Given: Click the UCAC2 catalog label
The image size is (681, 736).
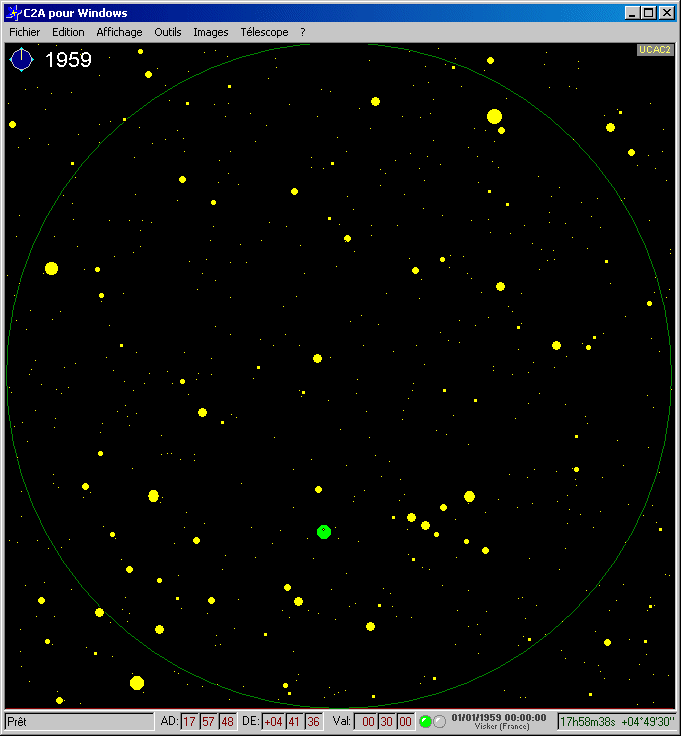Looking at the screenshot, I should [x=655, y=50].
